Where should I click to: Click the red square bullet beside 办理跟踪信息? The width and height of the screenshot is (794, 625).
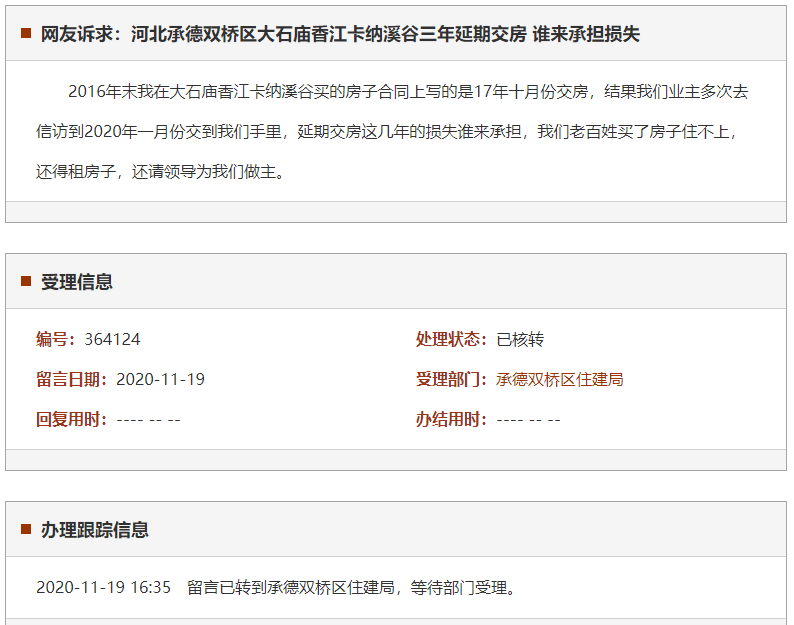click(x=26, y=530)
